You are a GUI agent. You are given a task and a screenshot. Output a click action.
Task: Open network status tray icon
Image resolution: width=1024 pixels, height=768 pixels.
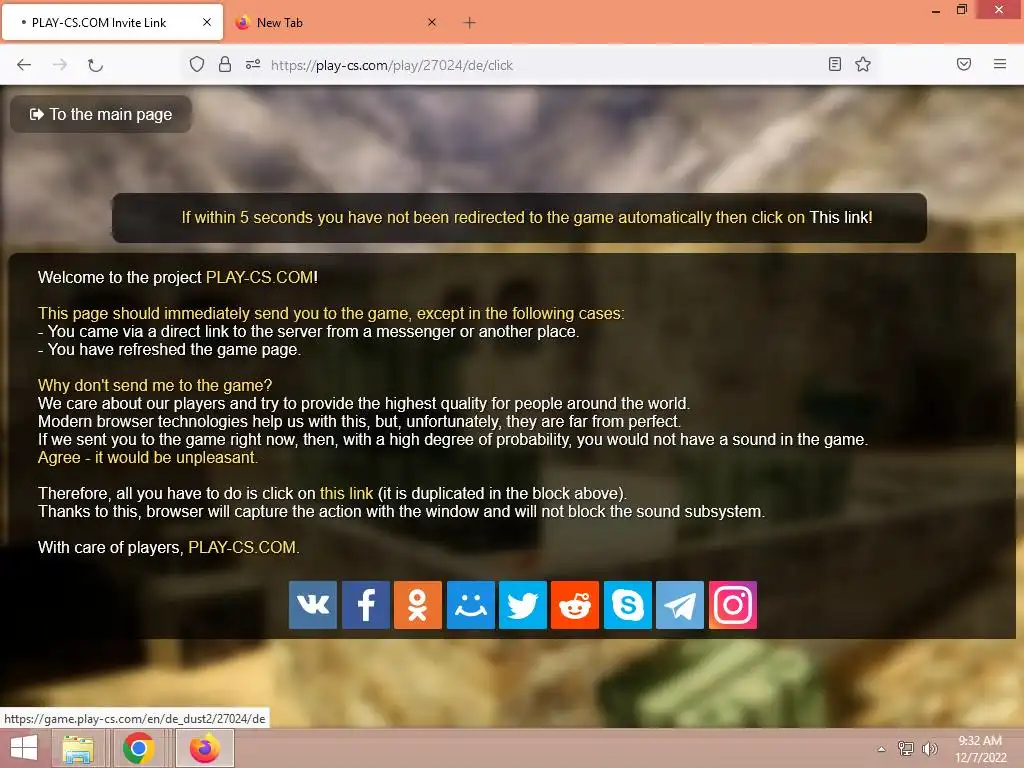coord(906,748)
